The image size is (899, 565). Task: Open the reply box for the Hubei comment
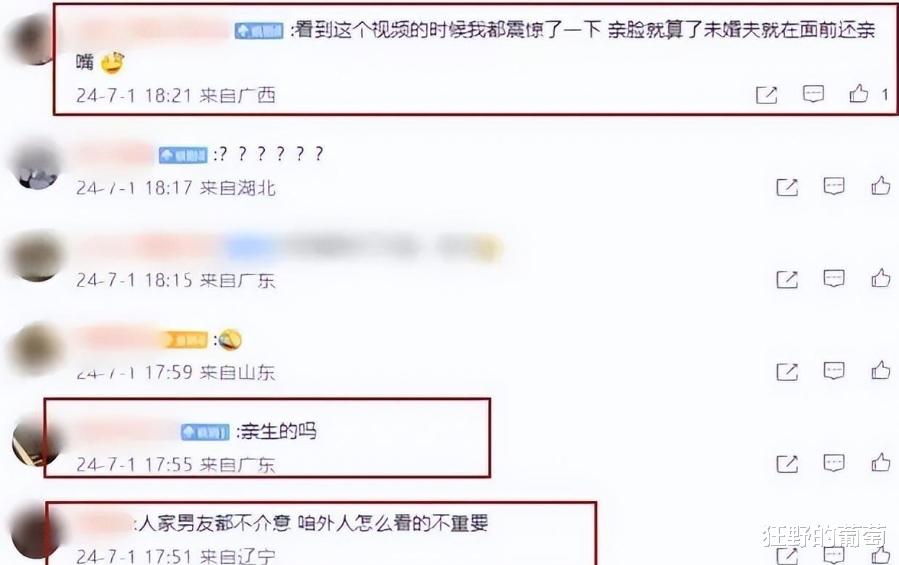834,186
